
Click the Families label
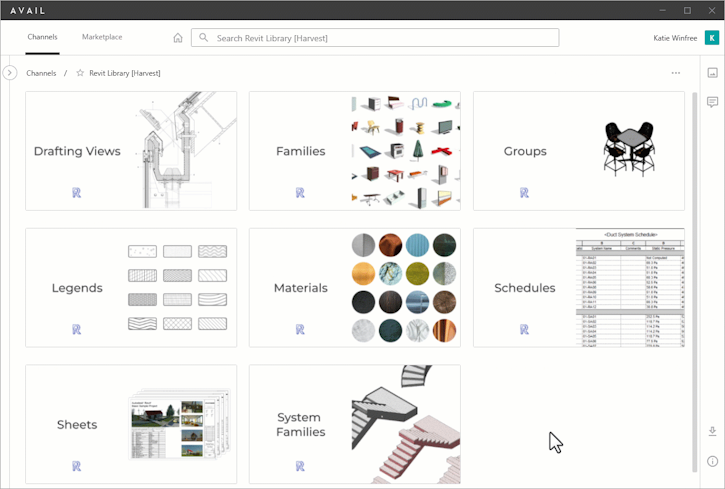pos(301,151)
